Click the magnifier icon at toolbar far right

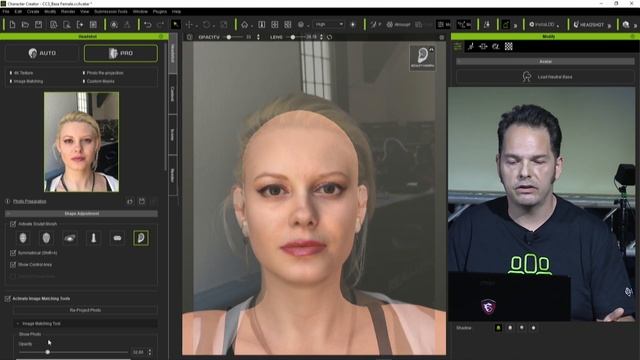pos(626,25)
